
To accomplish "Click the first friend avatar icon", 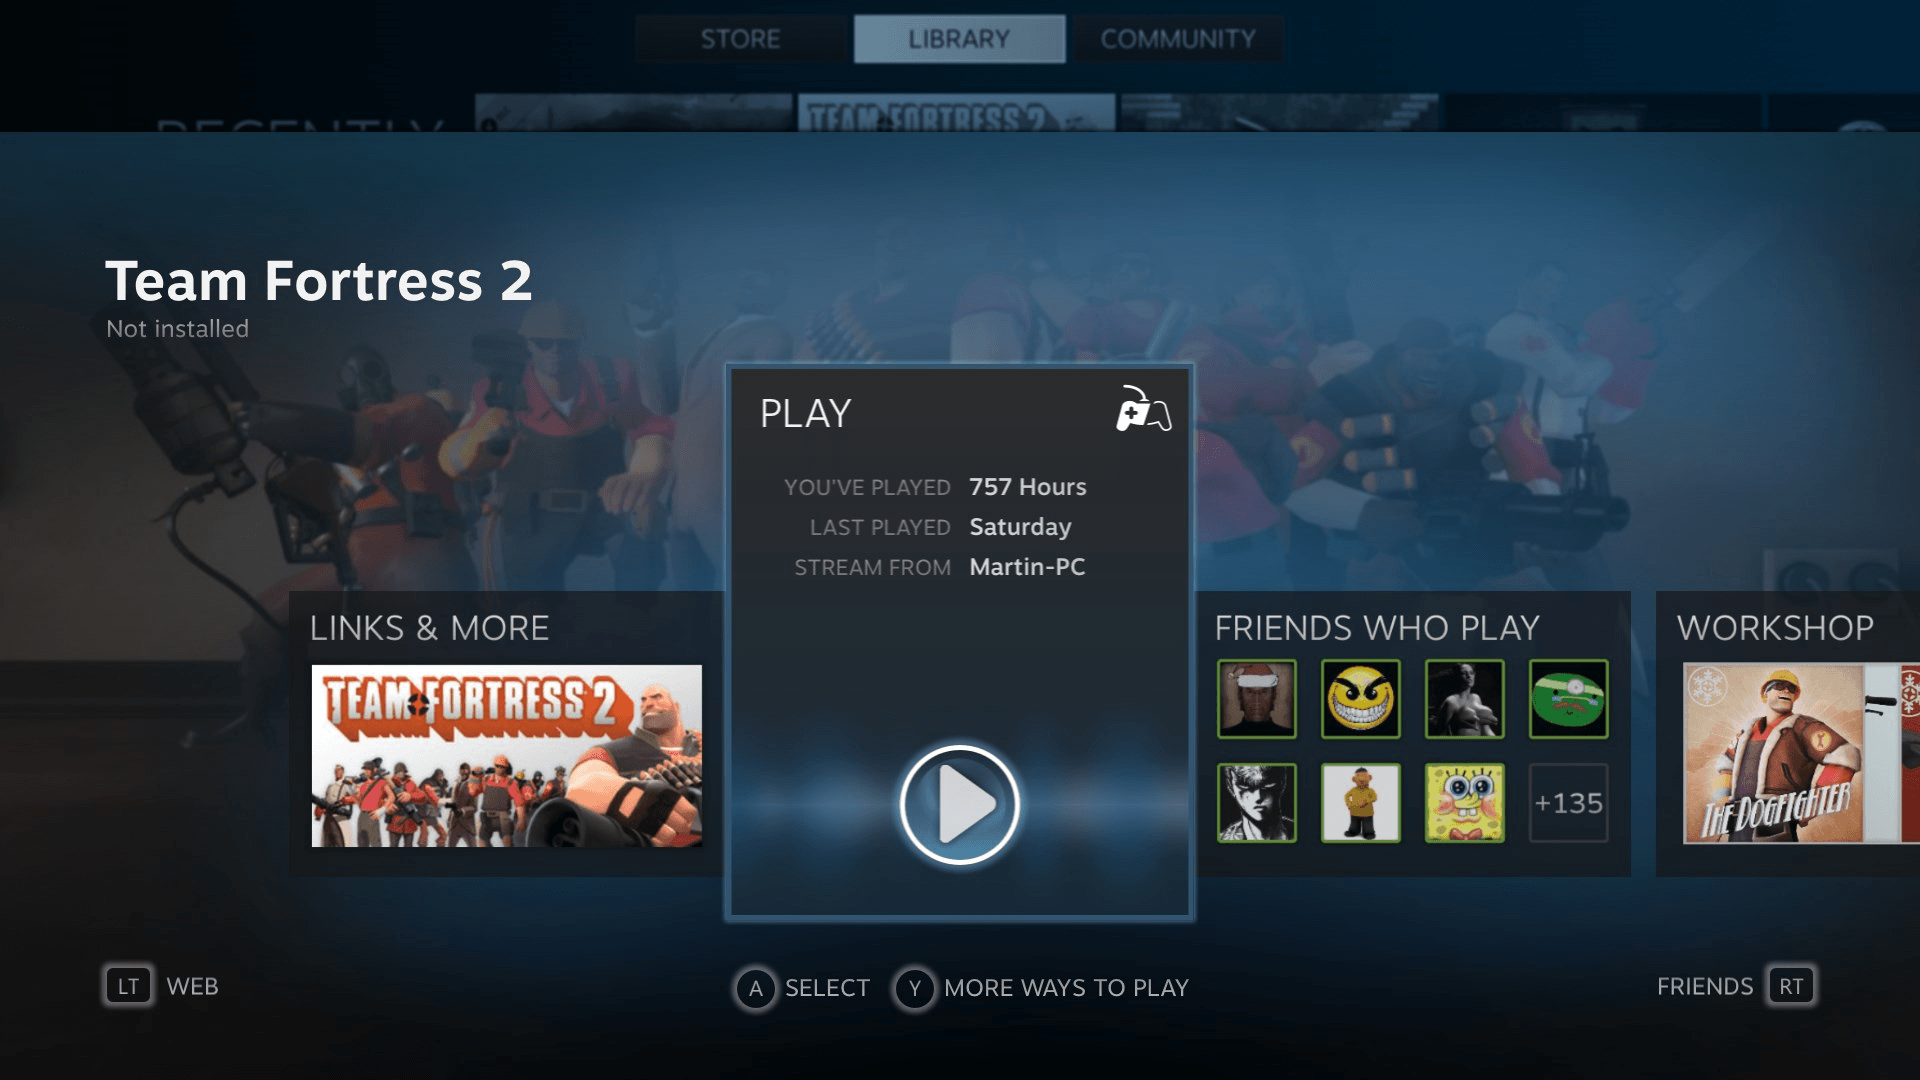I will click(x=1254, y=699).
